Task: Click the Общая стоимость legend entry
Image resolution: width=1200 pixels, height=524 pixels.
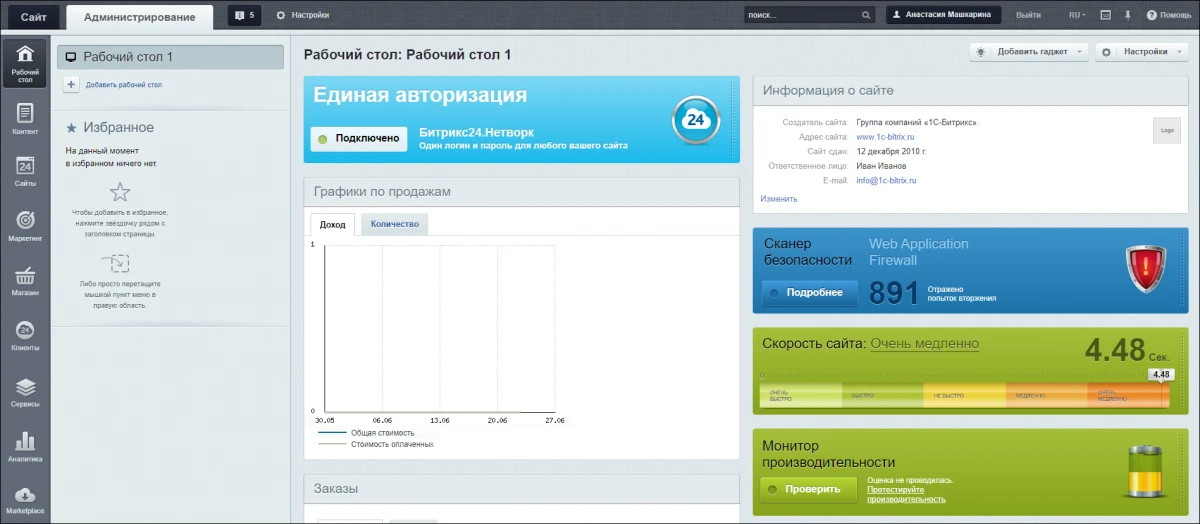Action: pos(382,433)
